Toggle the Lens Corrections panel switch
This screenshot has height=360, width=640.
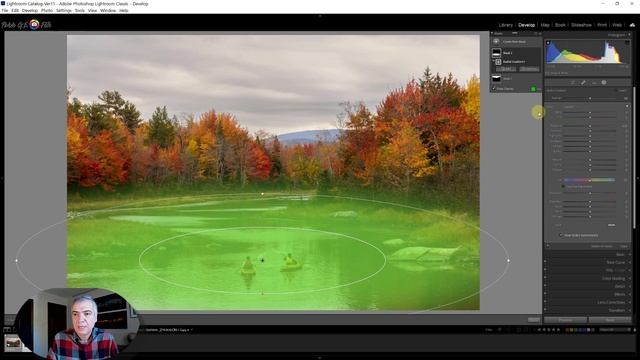546,302
